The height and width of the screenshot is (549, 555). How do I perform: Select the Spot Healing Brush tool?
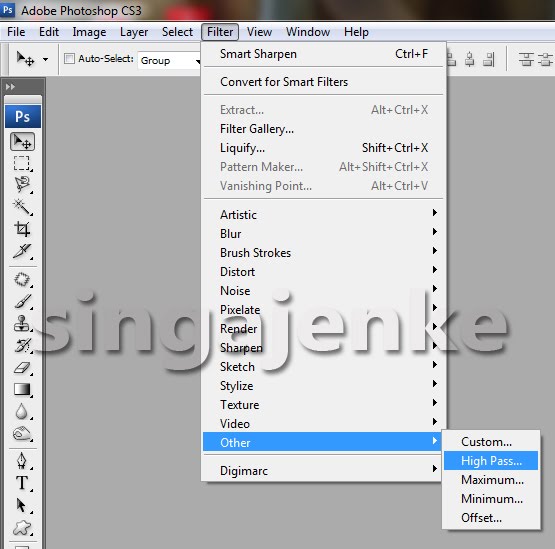[22, 279]
